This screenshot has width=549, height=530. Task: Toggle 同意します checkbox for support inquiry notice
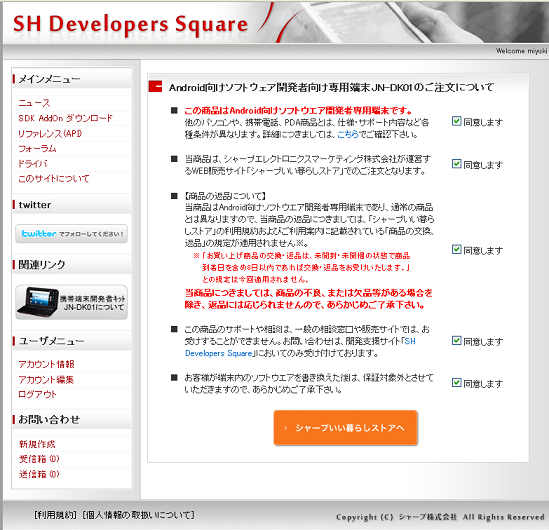point(457,340)
